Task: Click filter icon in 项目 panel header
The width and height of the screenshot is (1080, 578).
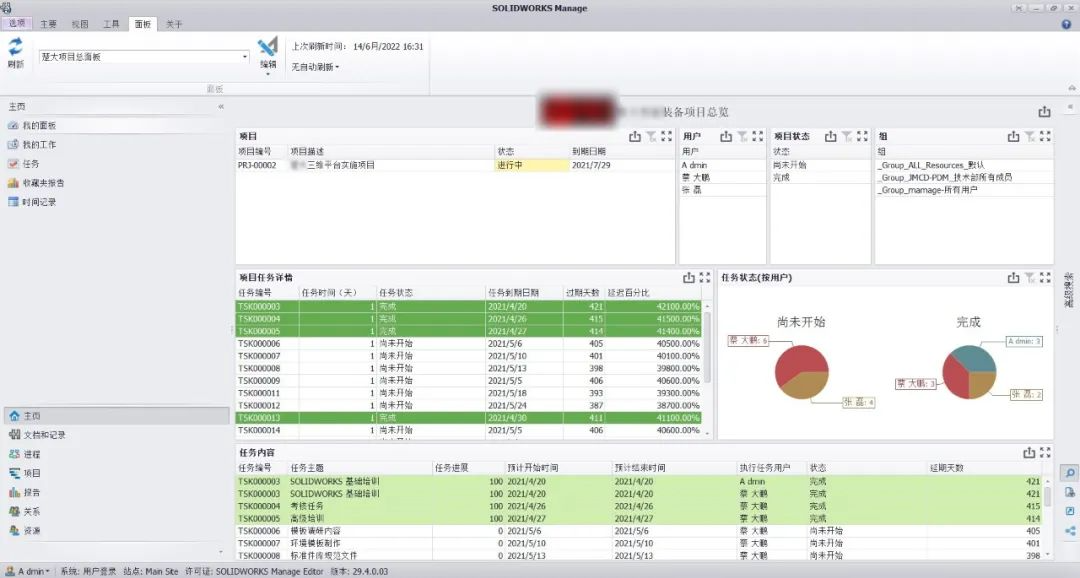Action: click(651, 136)
